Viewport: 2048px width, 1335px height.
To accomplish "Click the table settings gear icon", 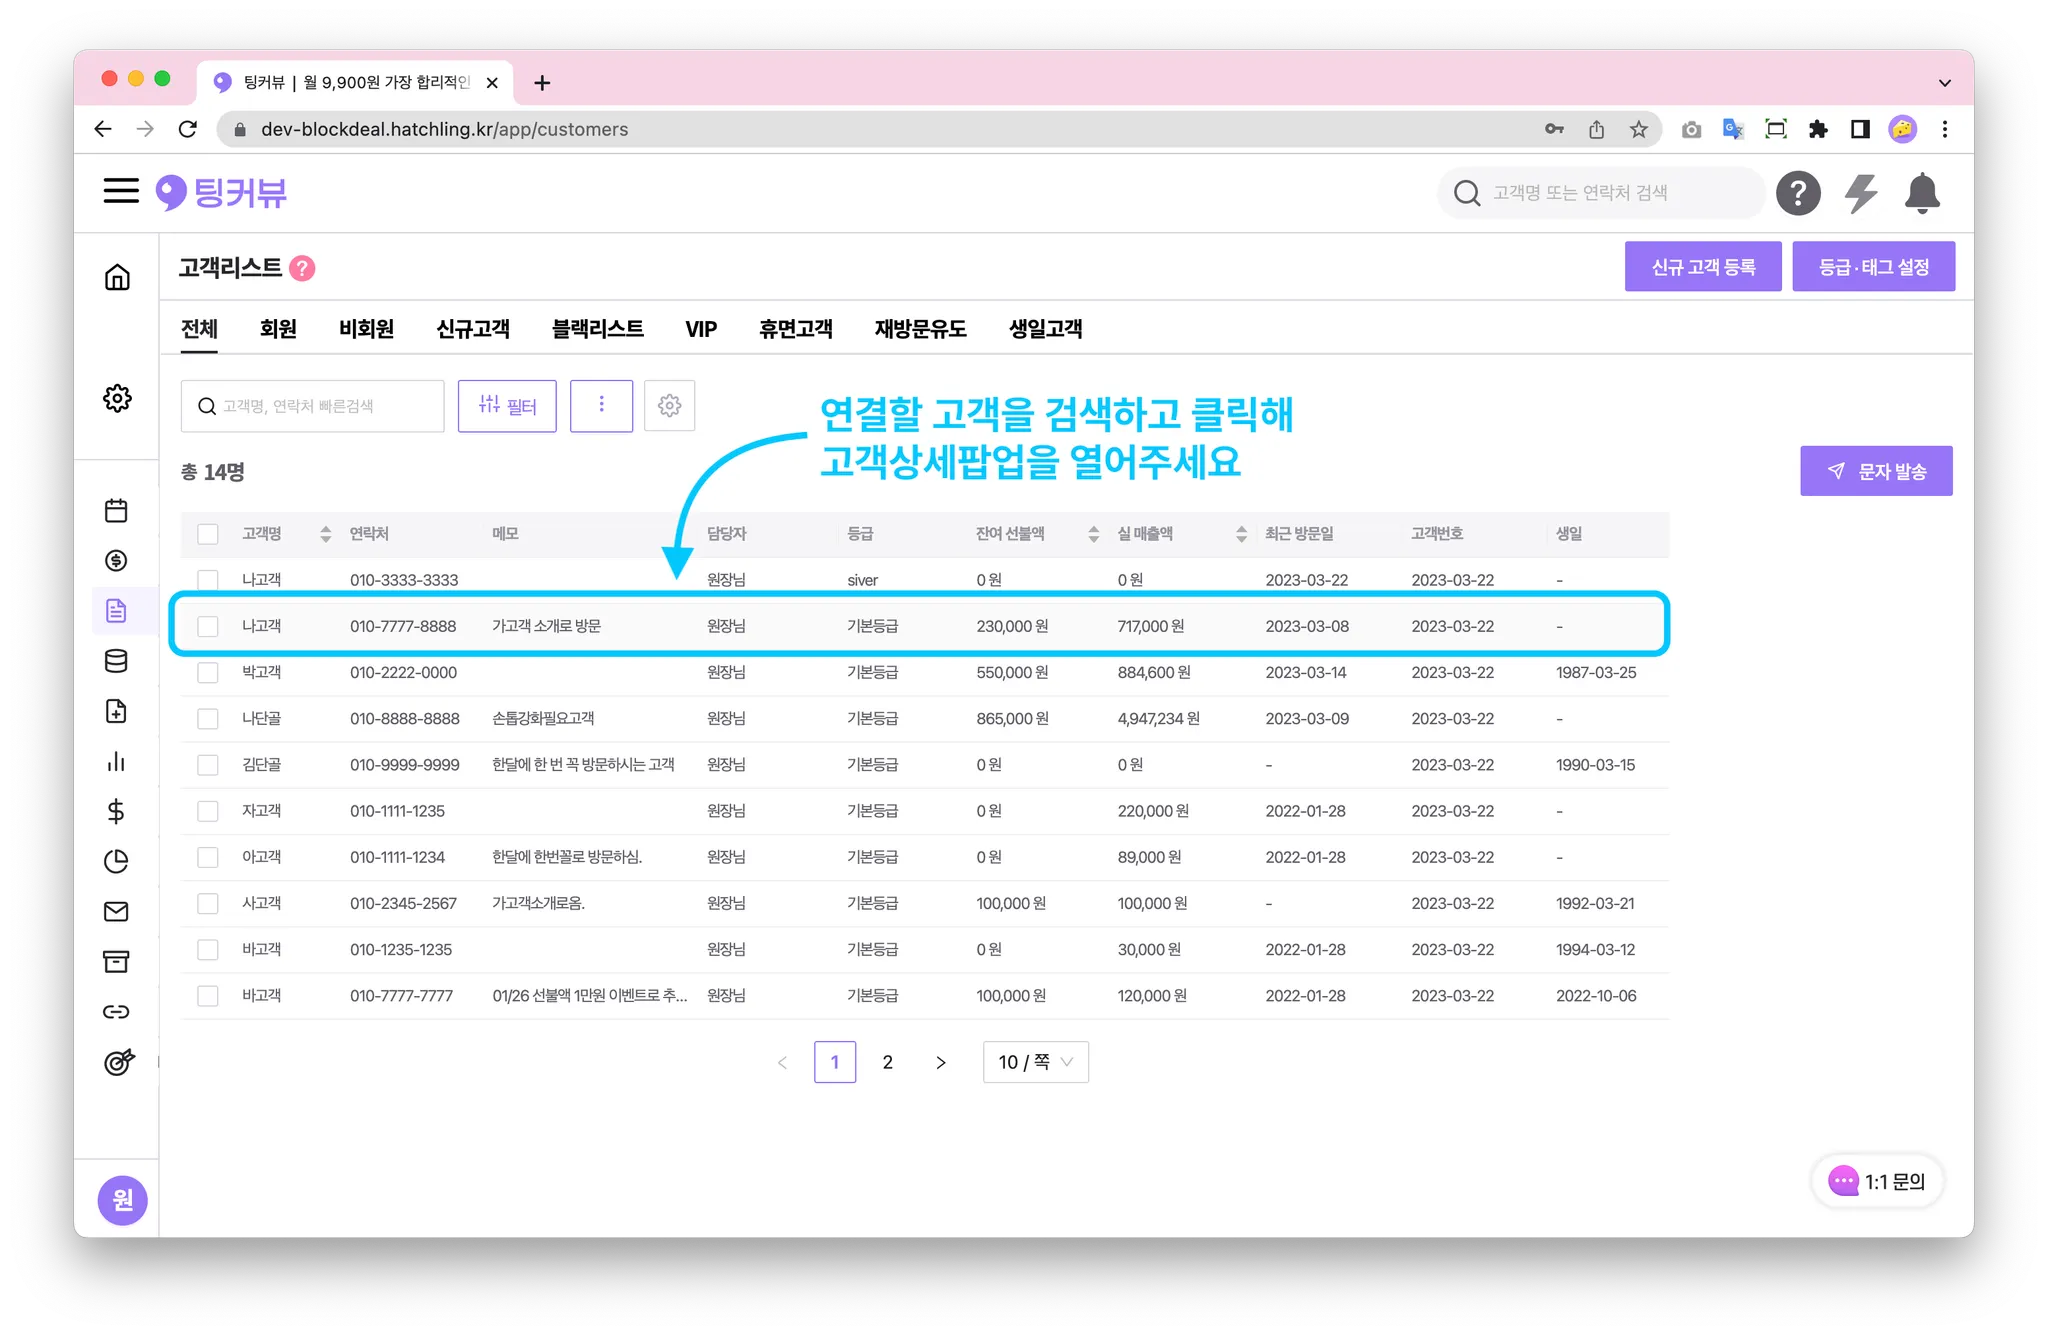I will [x=669, y=405].
